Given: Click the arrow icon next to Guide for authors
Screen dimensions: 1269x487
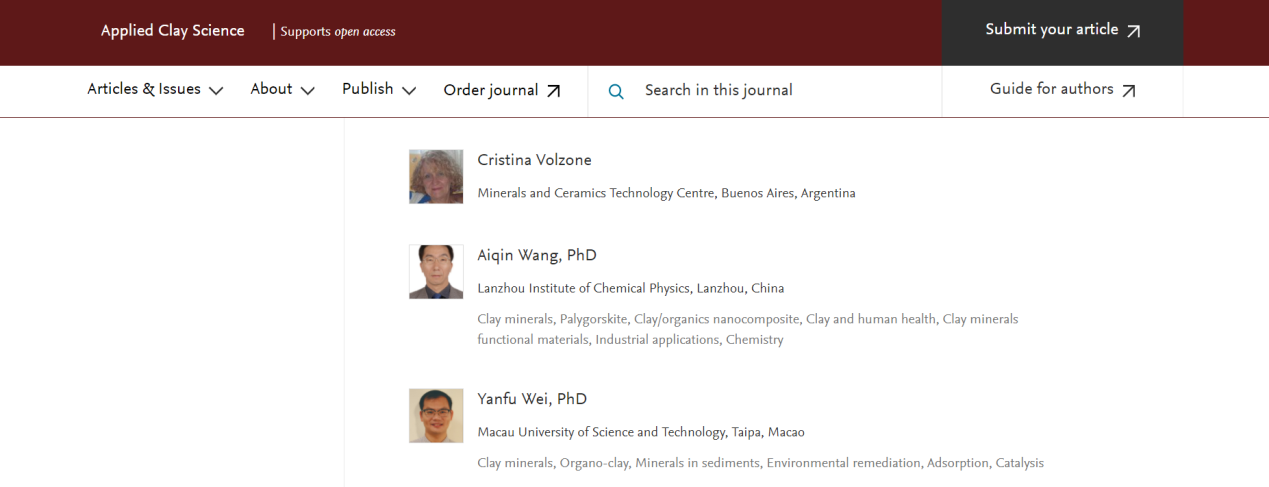Looking at the screenshot, I should 1129,91.
